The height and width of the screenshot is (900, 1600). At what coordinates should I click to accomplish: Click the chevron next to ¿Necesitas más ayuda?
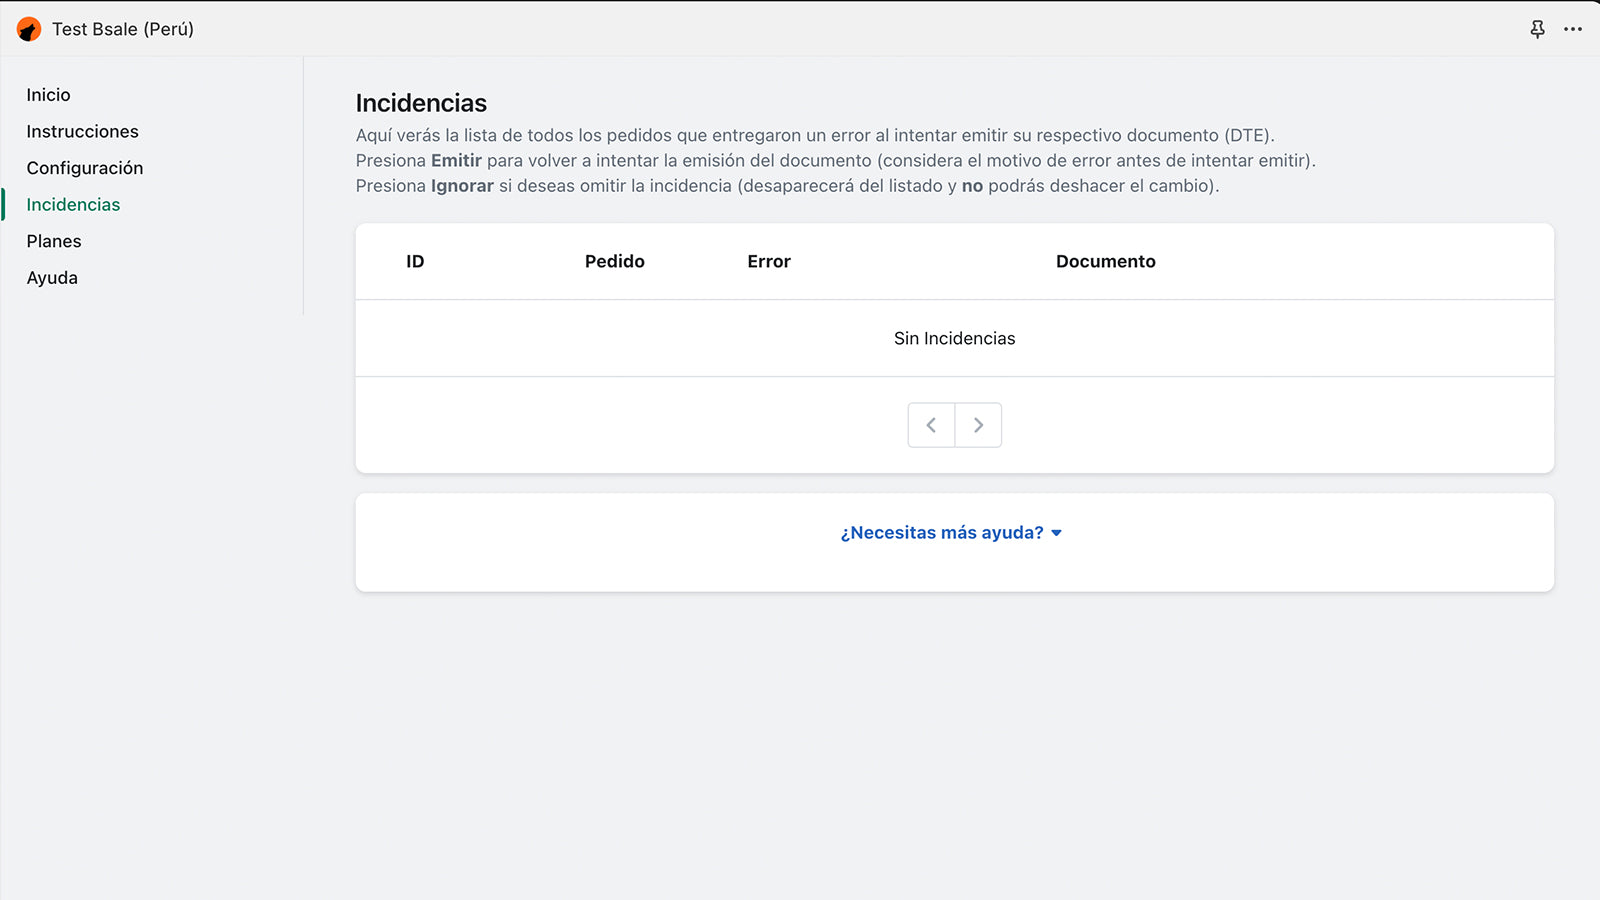(x=1057, y=533)
